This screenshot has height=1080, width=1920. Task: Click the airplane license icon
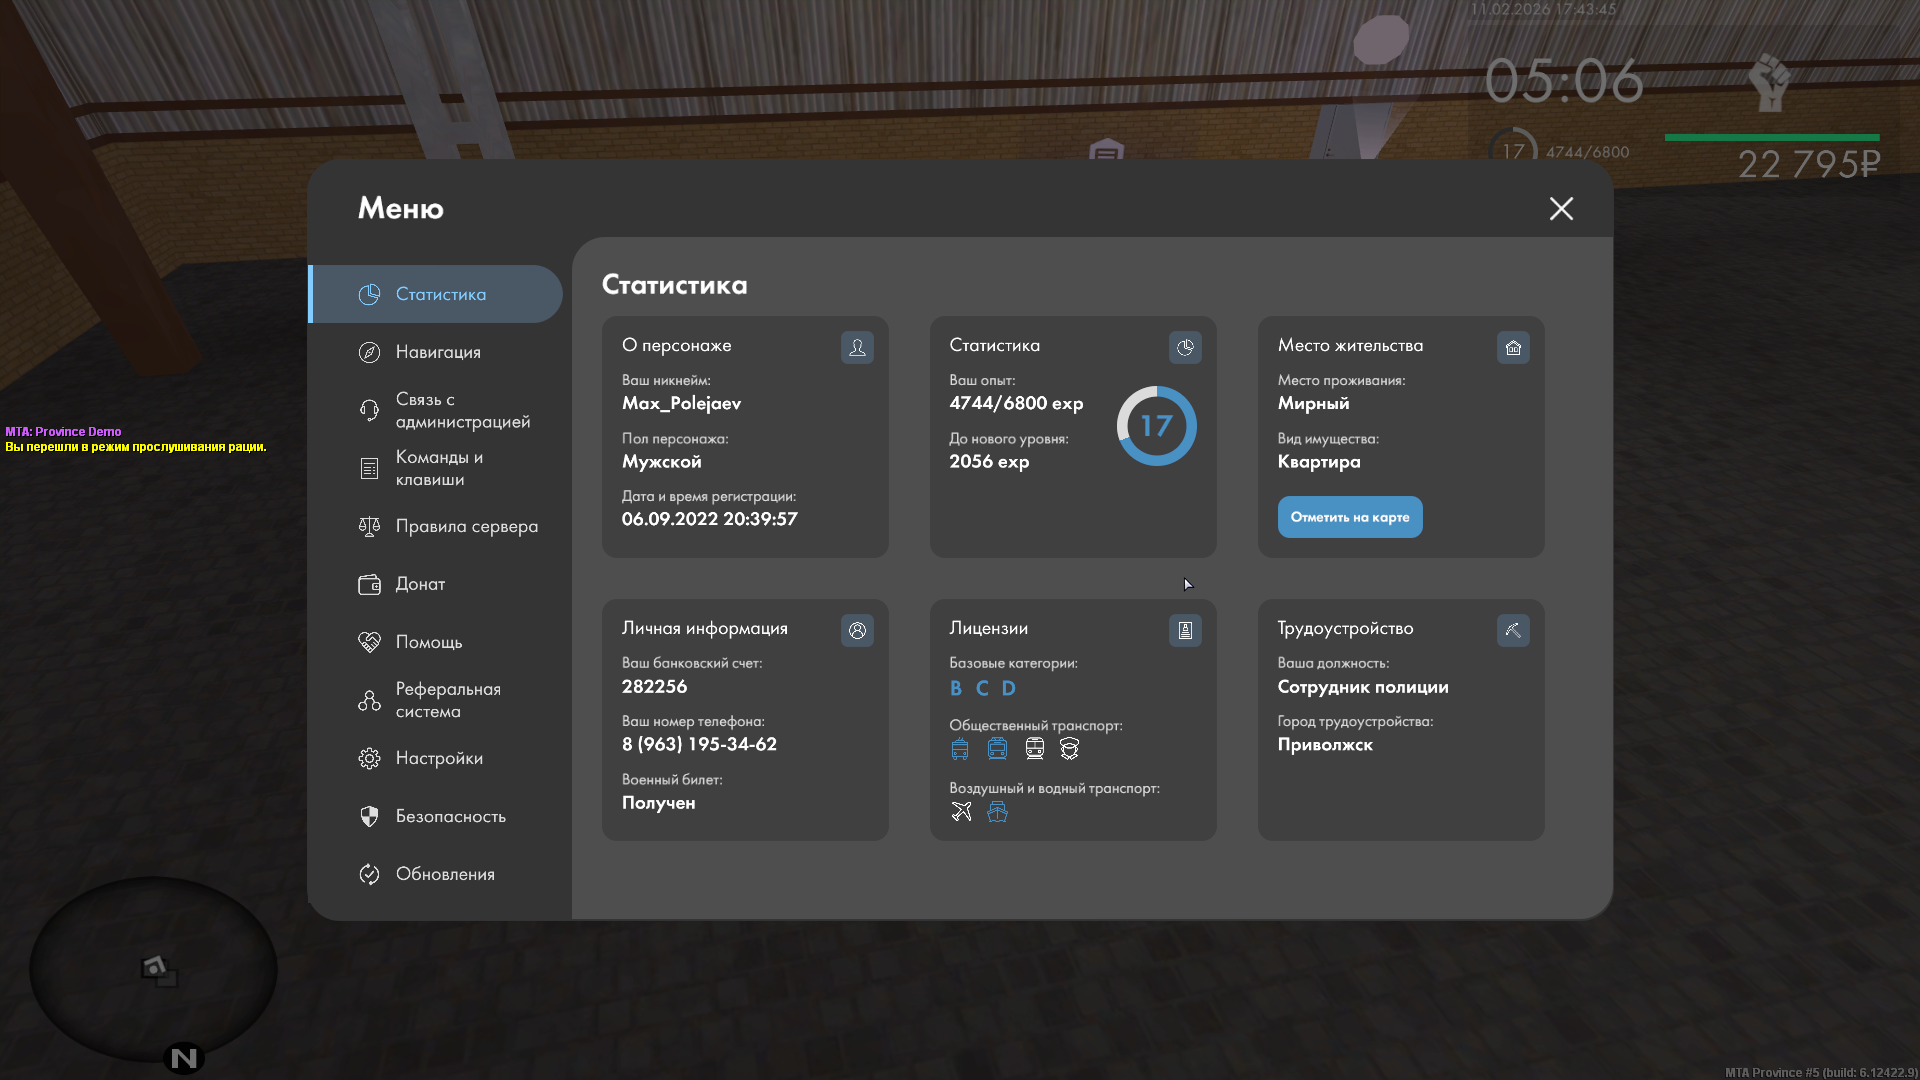(961, 811)
